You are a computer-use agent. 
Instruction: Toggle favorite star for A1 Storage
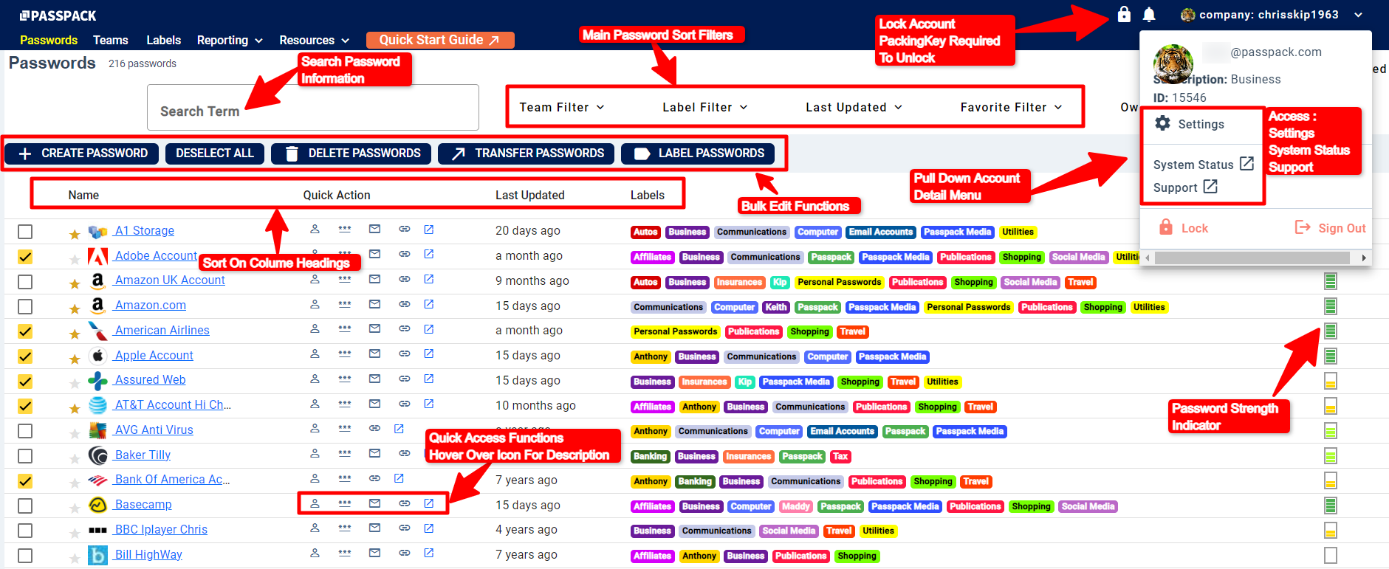click(x=74, y=234)
